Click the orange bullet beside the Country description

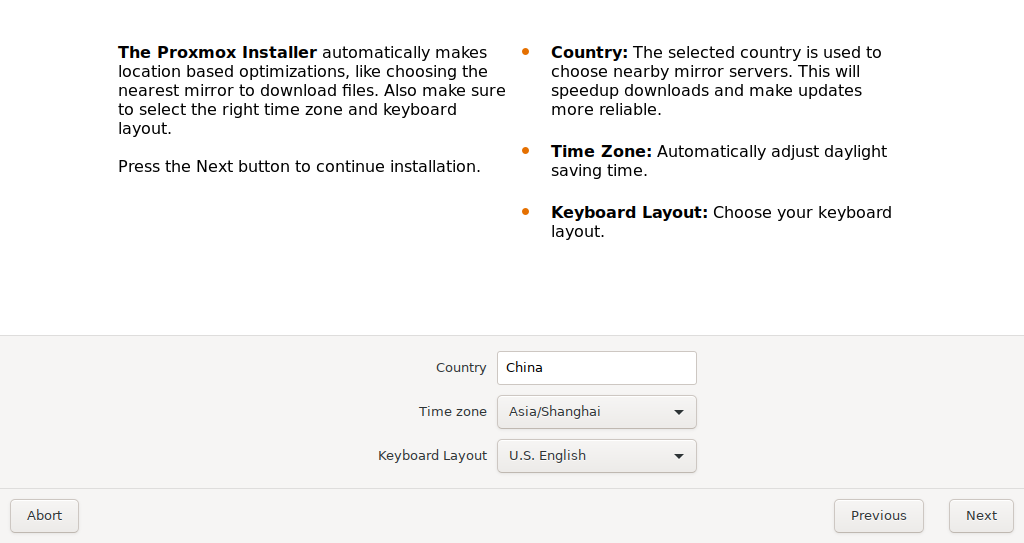(x=525, y=52)
